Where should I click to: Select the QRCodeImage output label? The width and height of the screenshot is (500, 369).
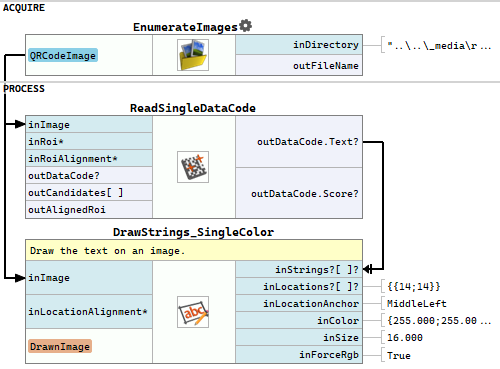[63, 55]
